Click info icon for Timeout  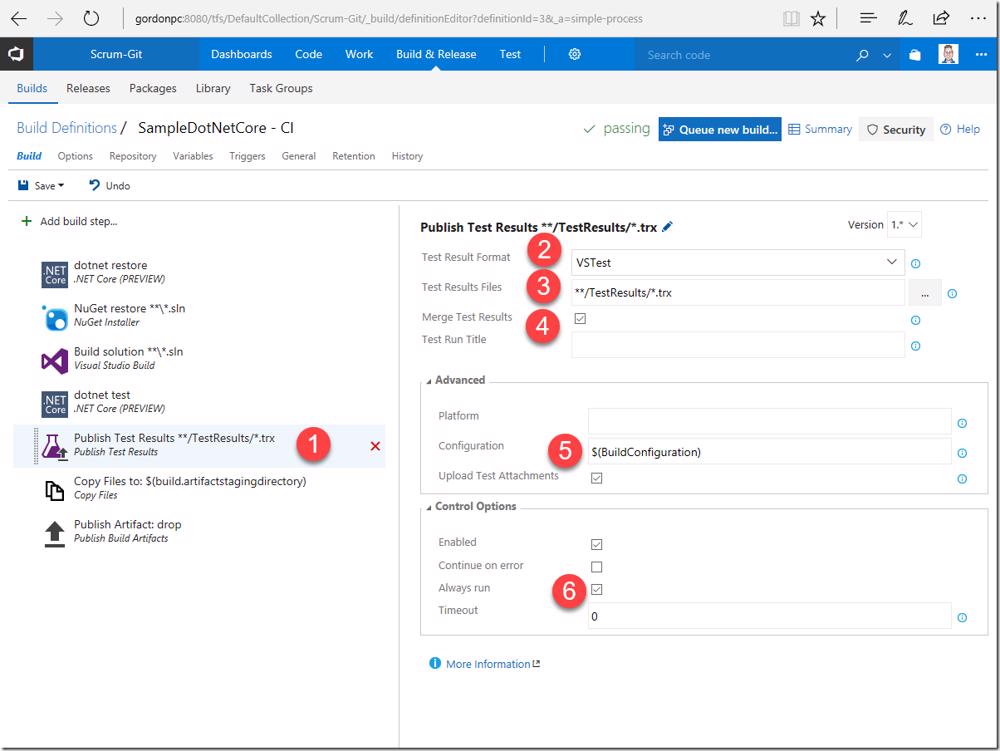962,617
